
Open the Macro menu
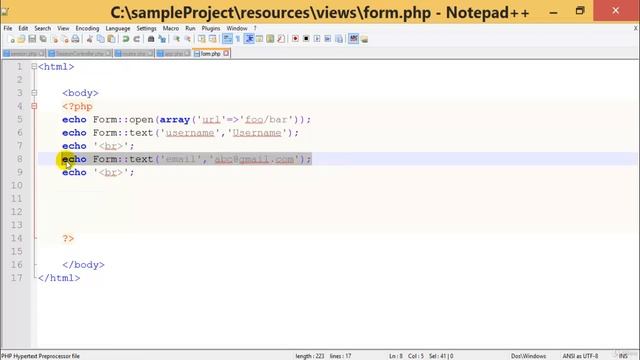coord(171,28)
